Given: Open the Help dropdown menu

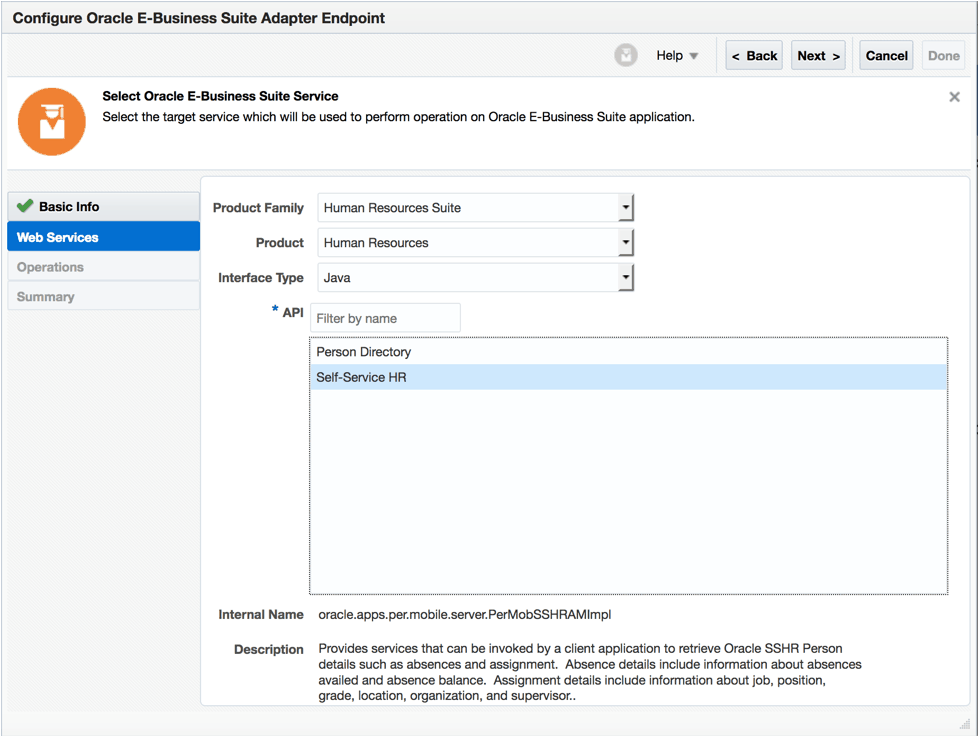Looking at the screenshot, I should click(x=677, y=55).
